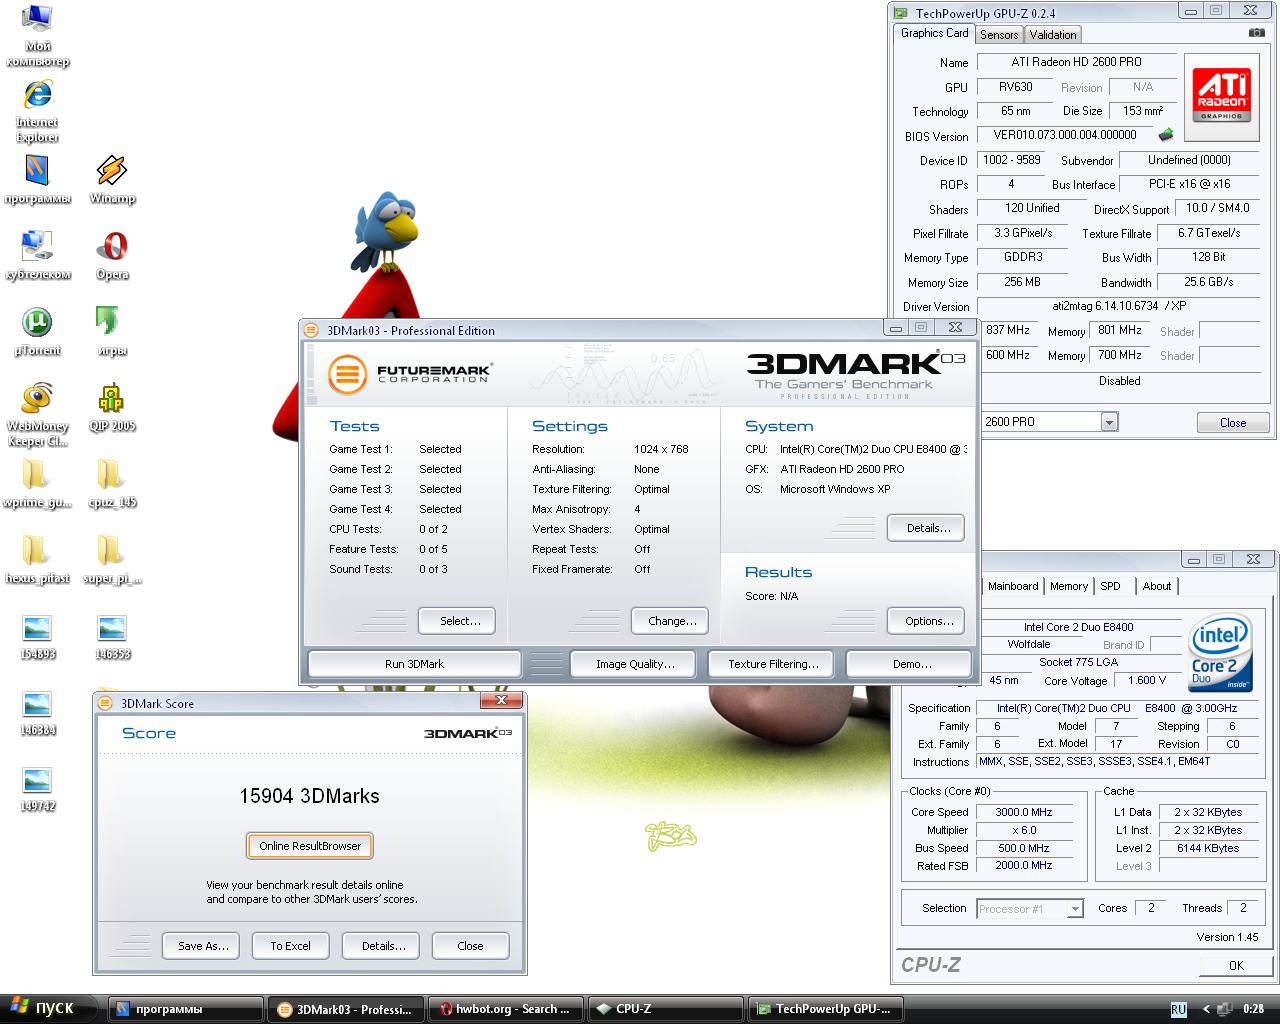Click Close in 3DMark Score window
Image resolution: width=1280 pixels, height=1024 pixels.
tap(470, 946)
